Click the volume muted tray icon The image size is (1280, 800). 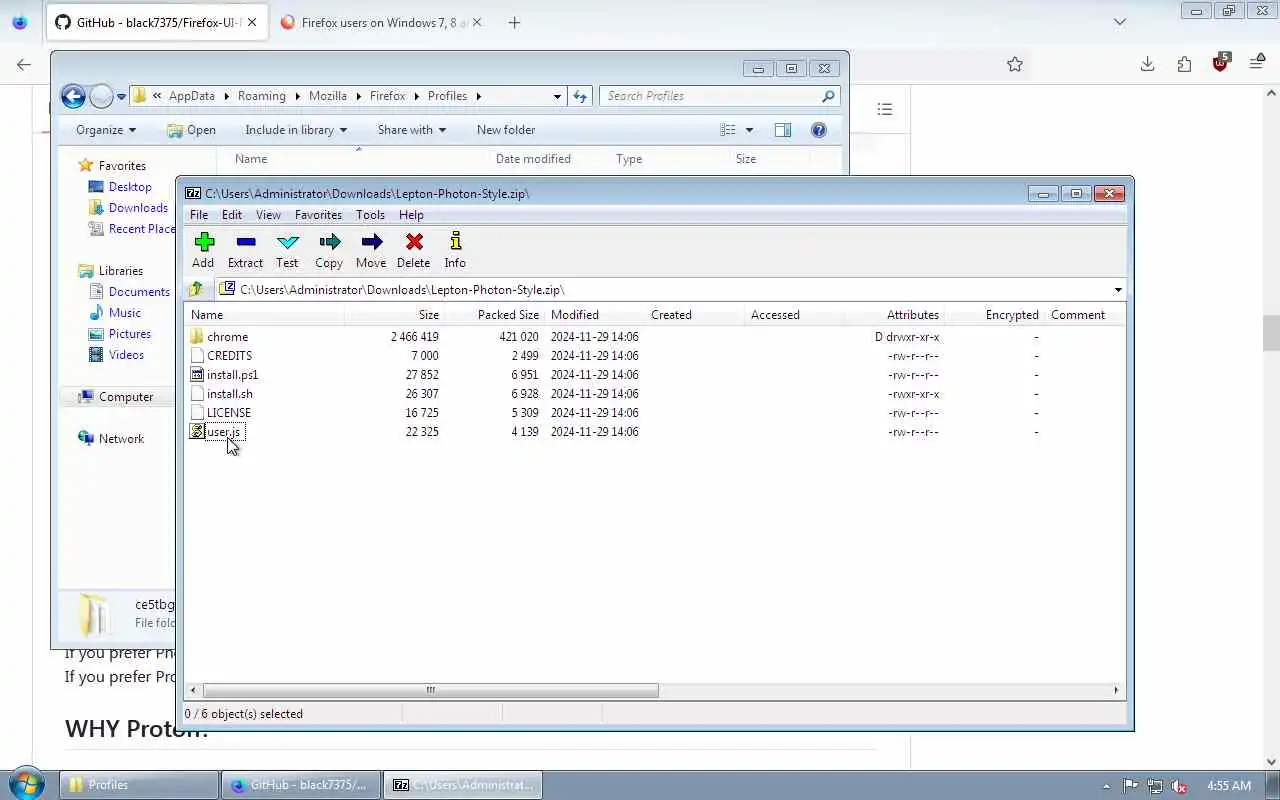pyautogui.click(x=1179, y=786)
